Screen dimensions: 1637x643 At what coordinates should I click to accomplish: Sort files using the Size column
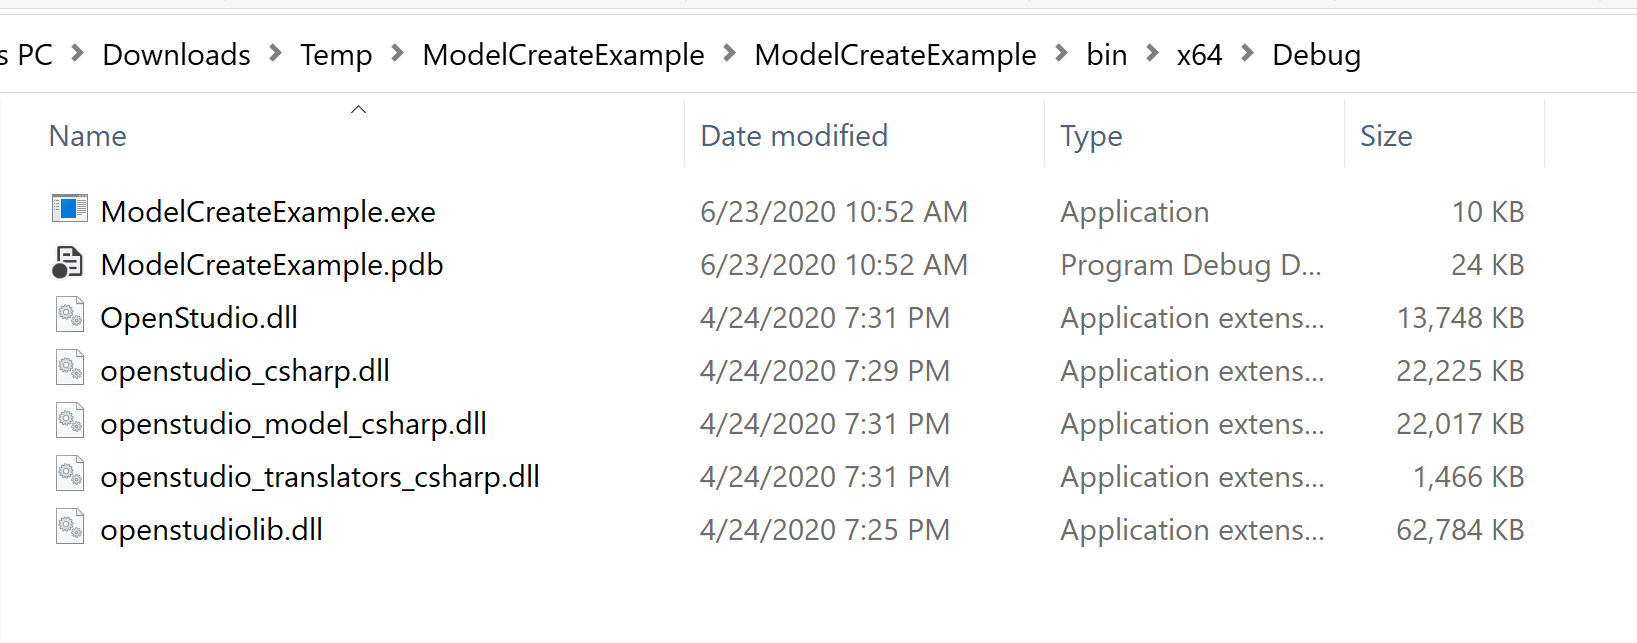(1386, 135)
